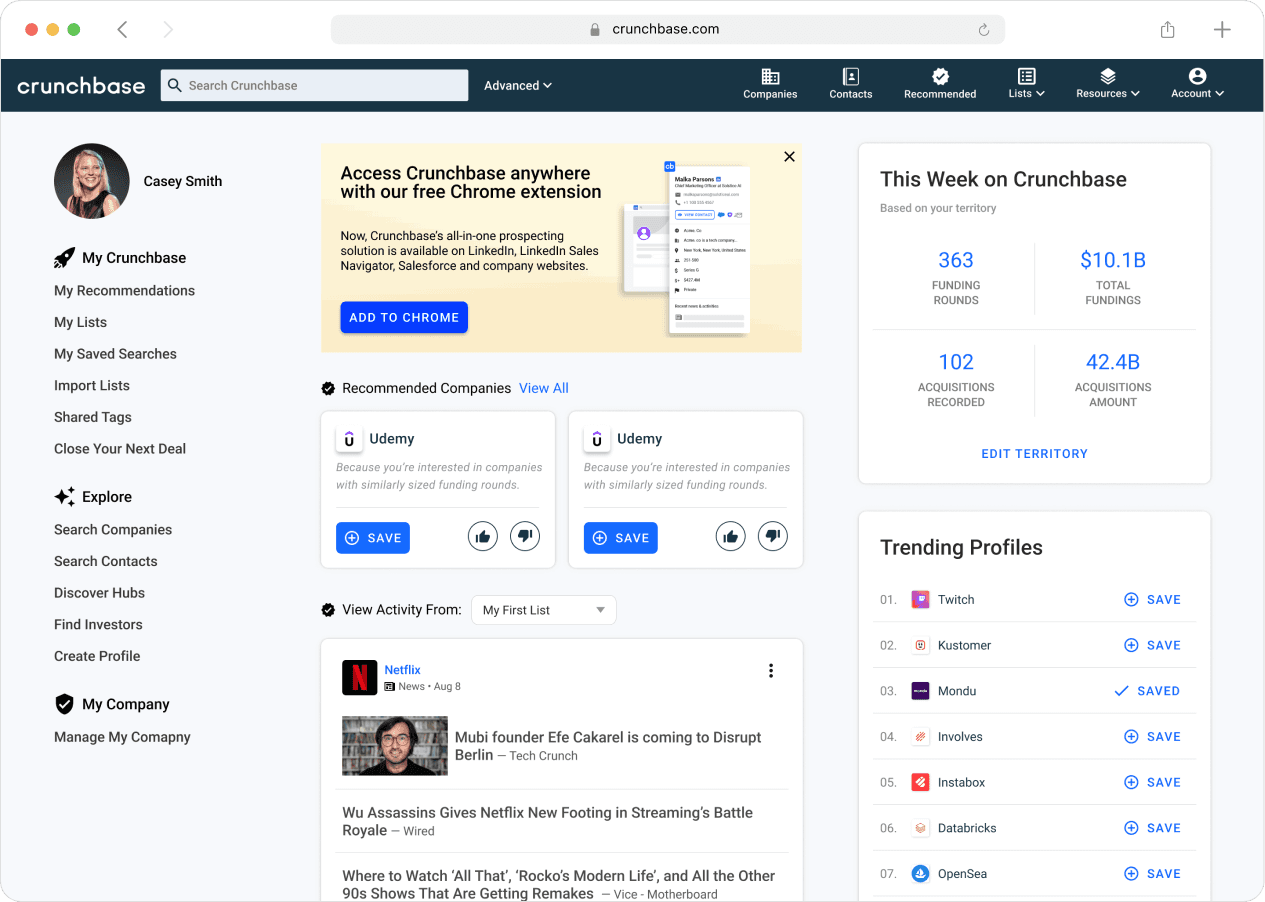
Task: Open a new browser tab with plus
Action: click(1222, 30)
